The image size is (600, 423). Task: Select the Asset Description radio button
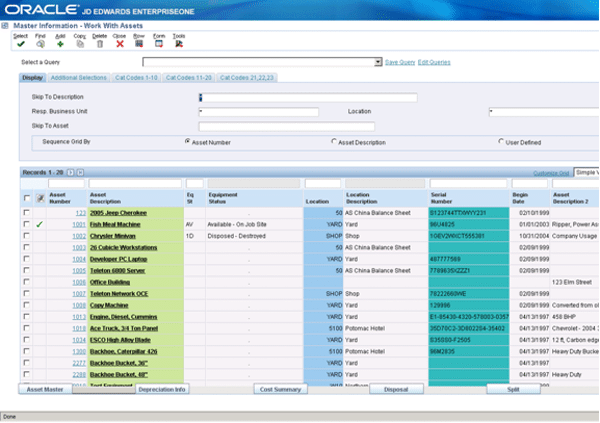pyautogui.click(x=333, y=142)
